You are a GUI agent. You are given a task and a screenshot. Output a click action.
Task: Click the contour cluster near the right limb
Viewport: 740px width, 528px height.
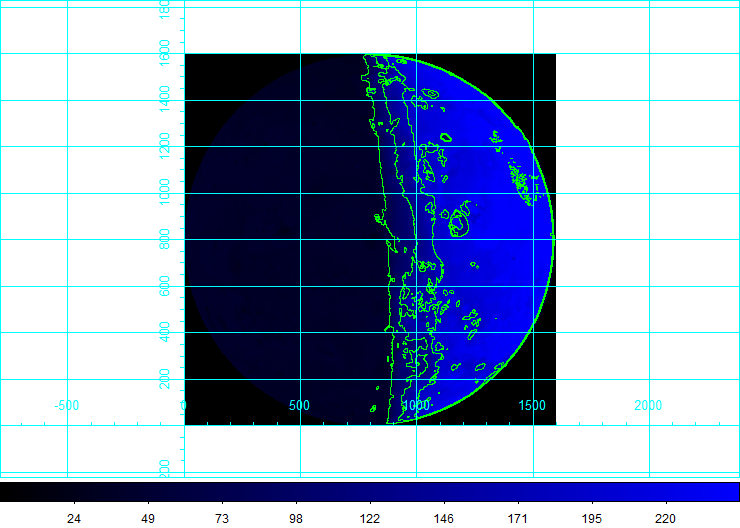pos(518,182)
